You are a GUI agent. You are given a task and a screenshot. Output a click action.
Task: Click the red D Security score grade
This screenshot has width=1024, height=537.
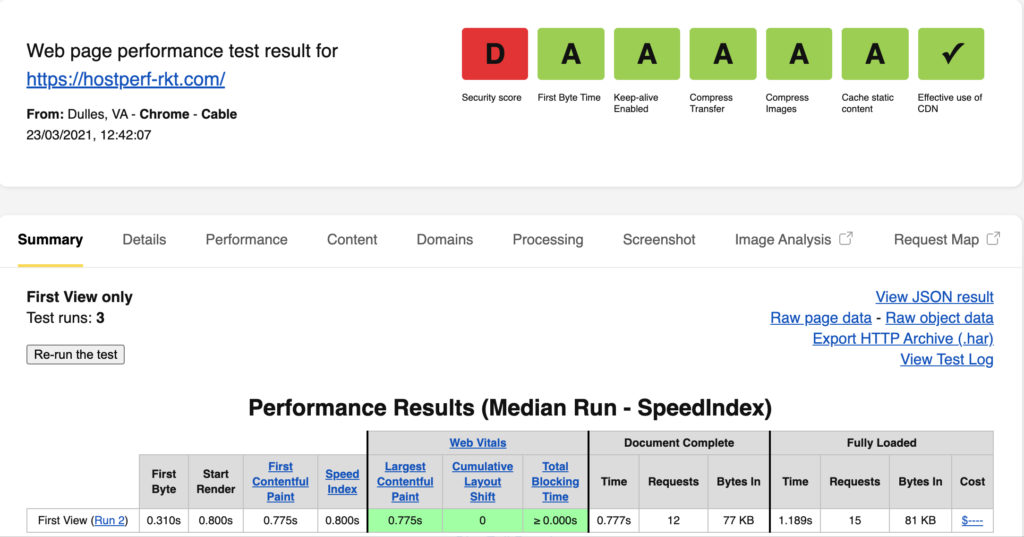(x=494, y=54)
